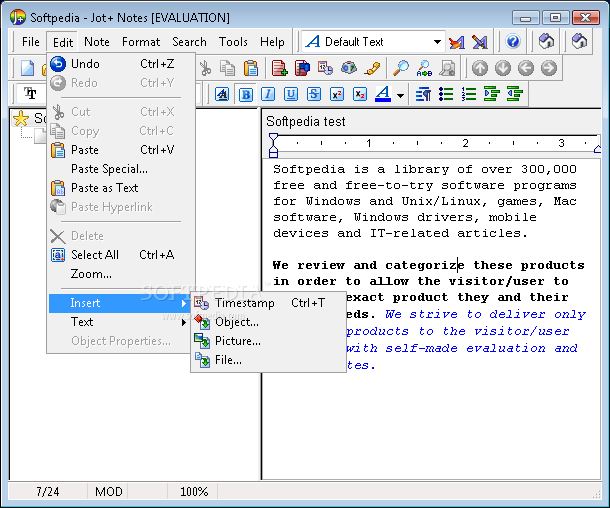Click the text style Tt icon

tap(30, 93)
